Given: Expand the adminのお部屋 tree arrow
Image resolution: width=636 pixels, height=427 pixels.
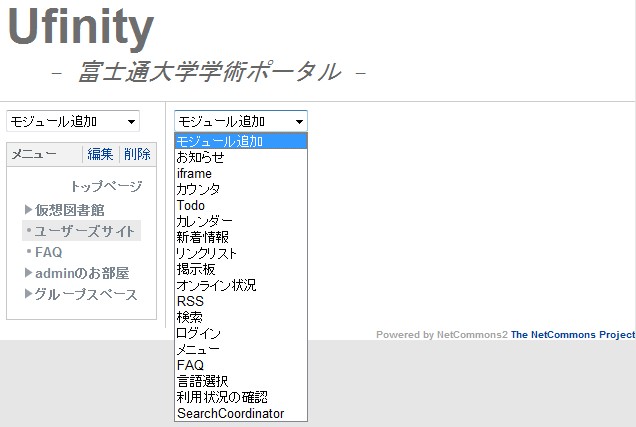Looking at the screenshot, I should 28,273.
